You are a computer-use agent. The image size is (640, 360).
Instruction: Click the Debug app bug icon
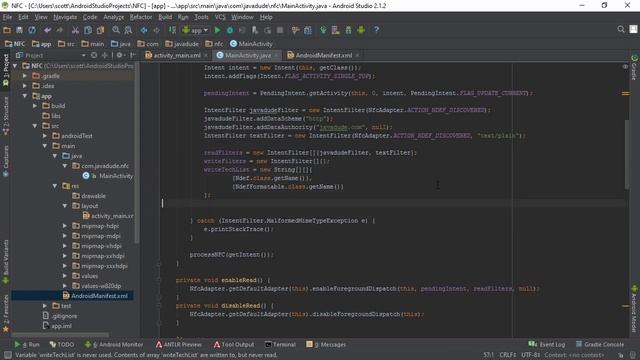pos(230,30)
